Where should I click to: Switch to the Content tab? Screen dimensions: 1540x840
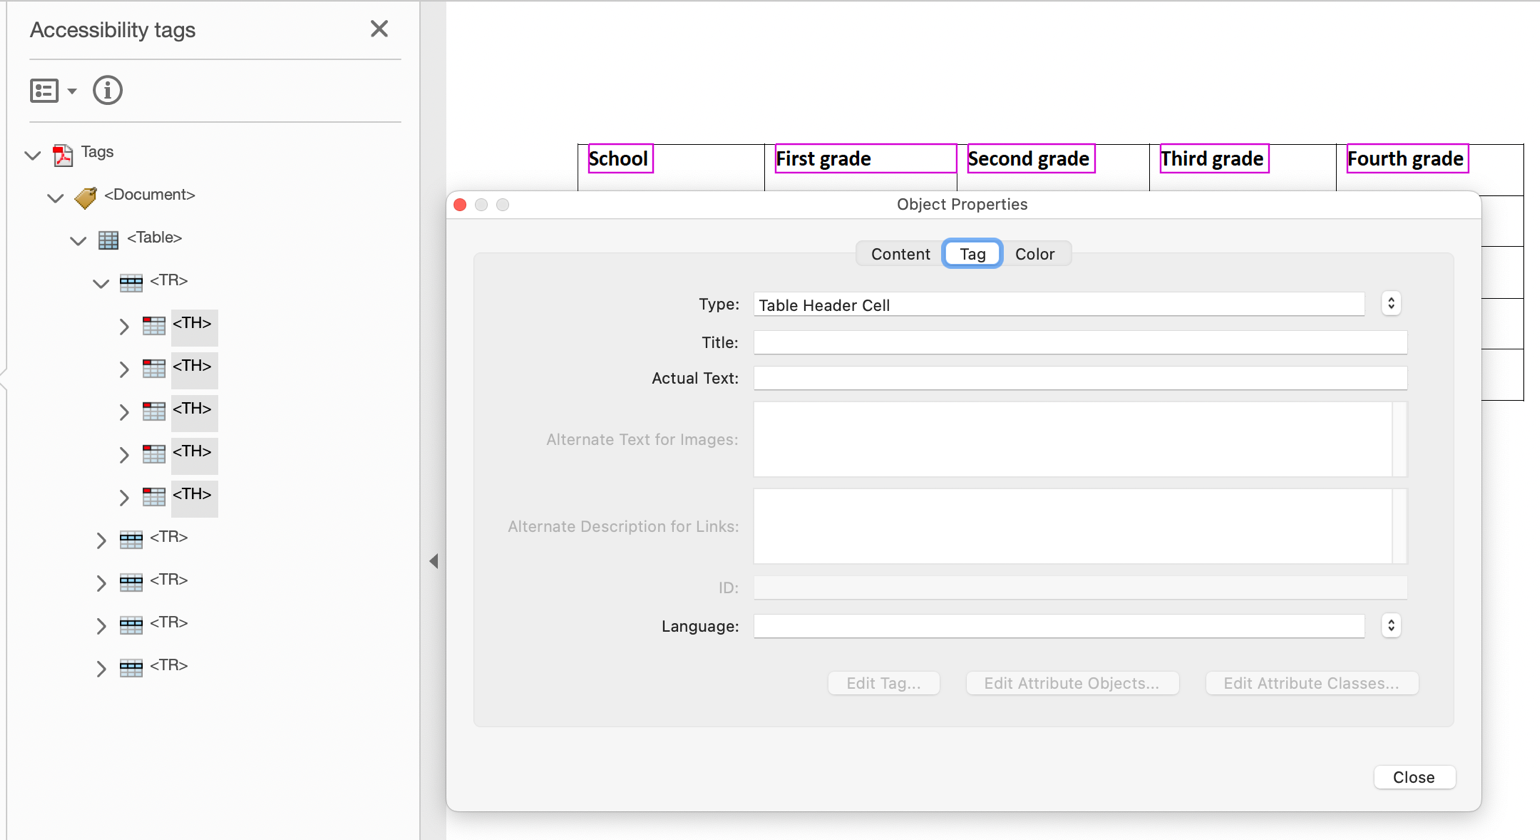point(898,254)
